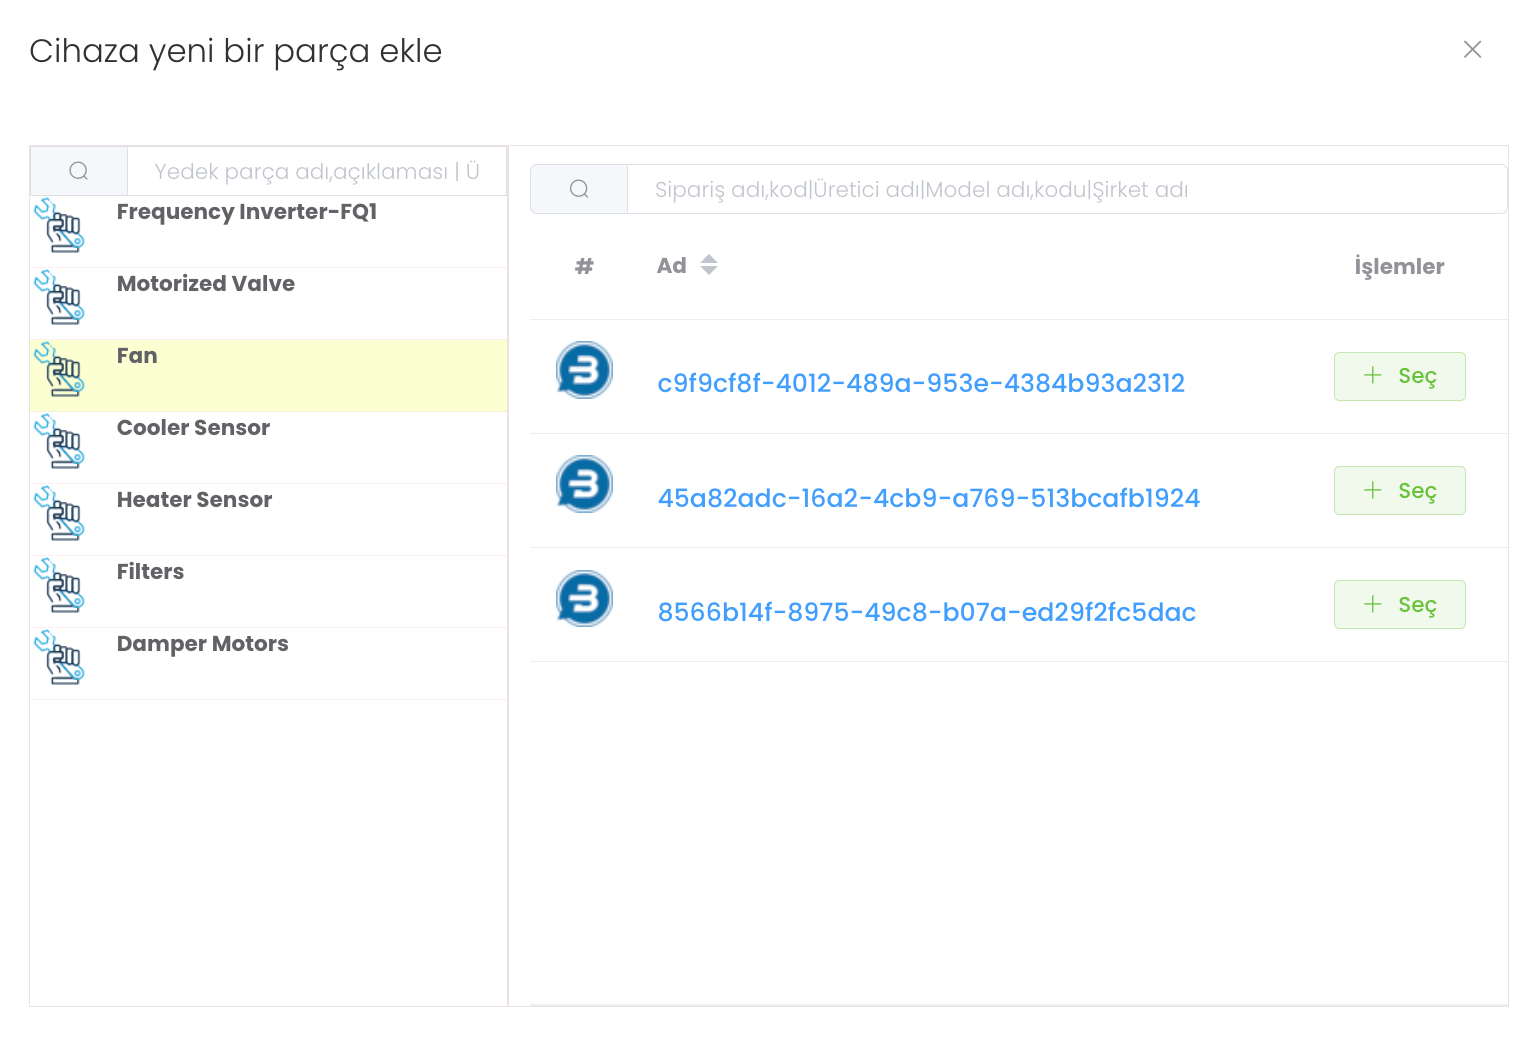
Task: Click the part icon next to Cooler Sensor
Action: [60, 443]
